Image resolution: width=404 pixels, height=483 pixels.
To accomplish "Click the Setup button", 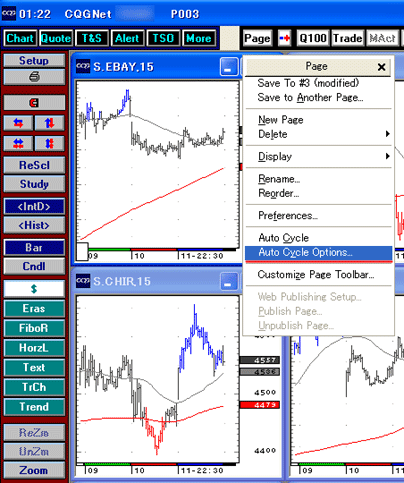I will [x=34, y=60].
